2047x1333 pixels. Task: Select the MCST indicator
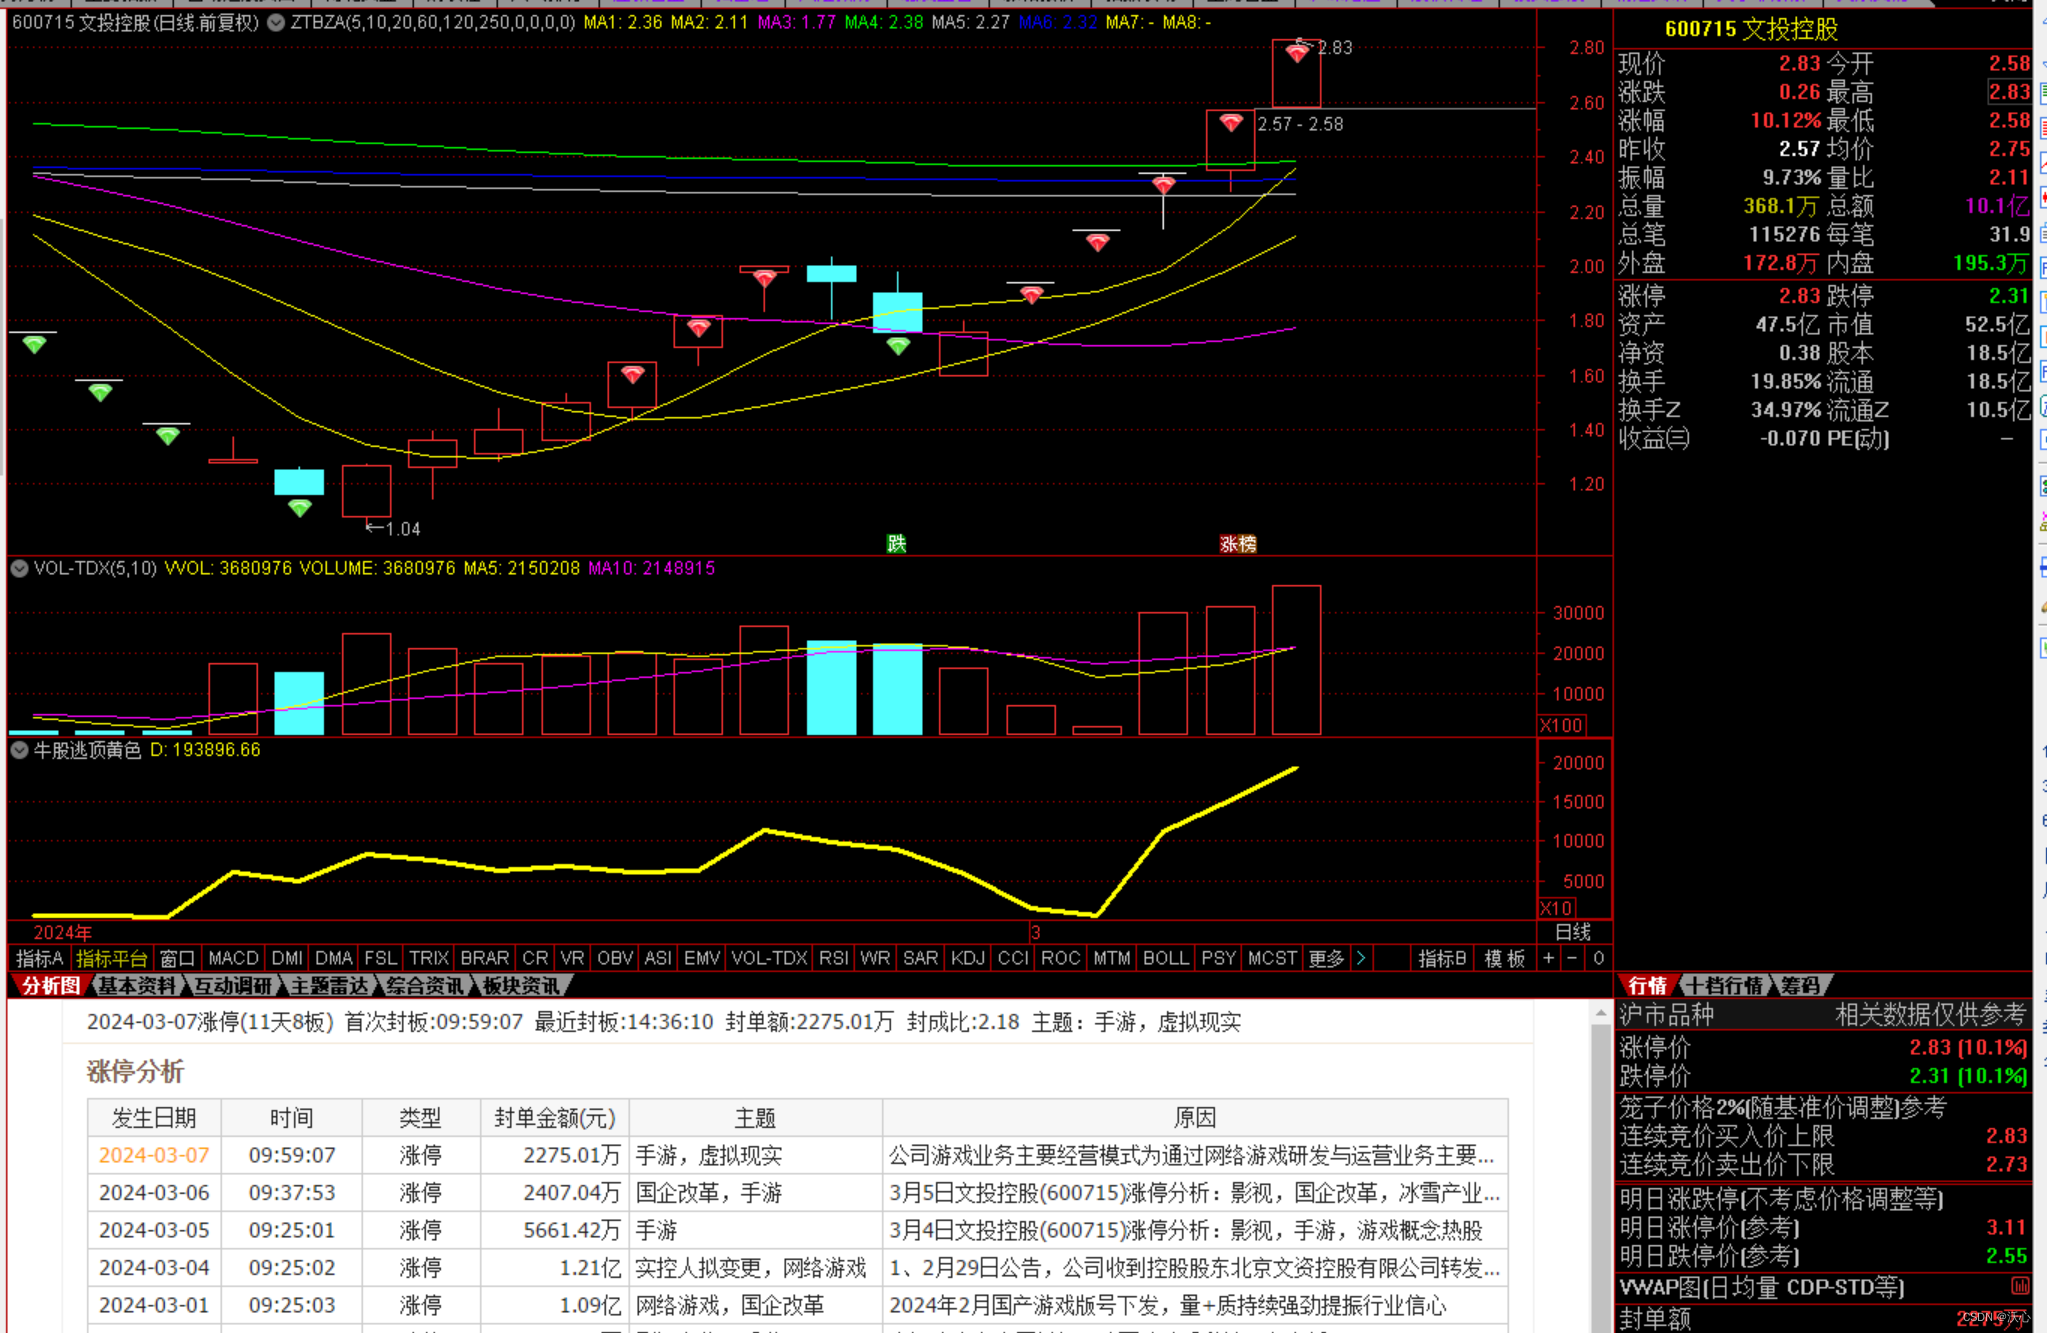click(1273, 958)
